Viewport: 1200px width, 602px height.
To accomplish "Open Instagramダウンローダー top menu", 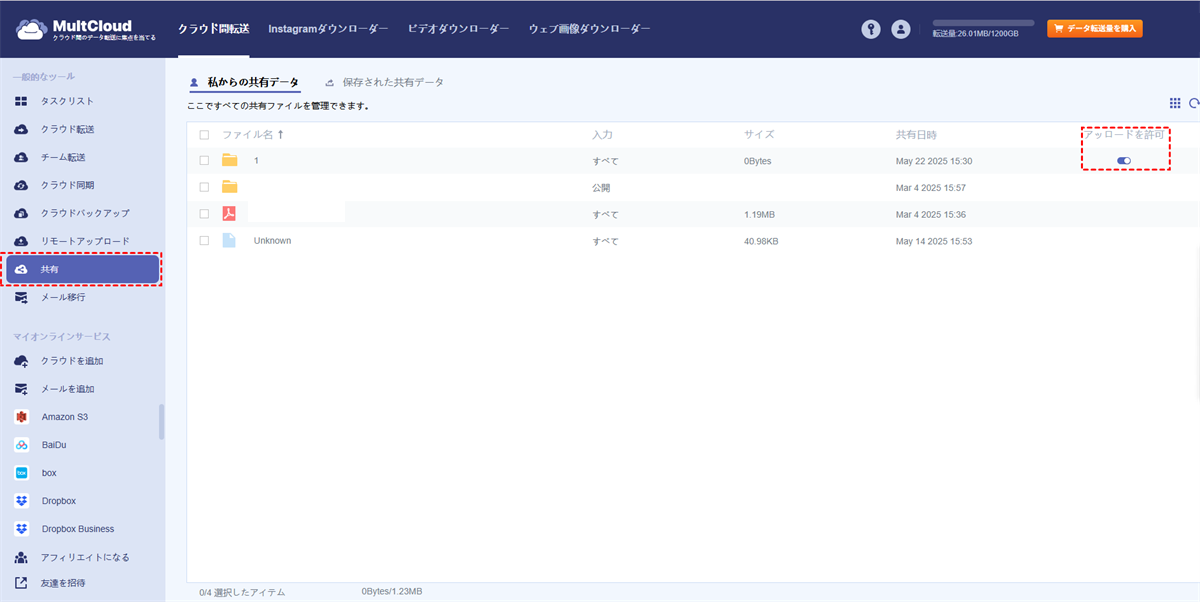I will click(x=328, y=30).
